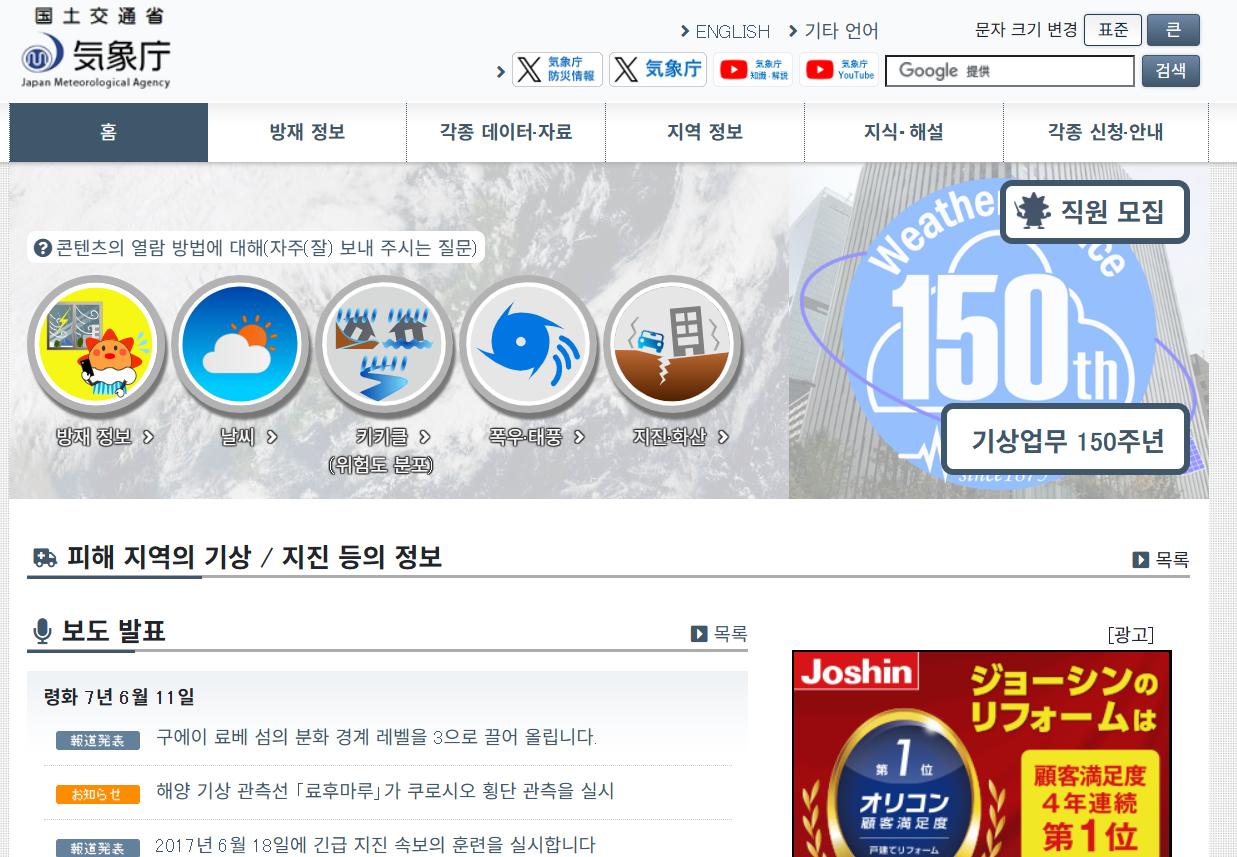Screen dimensions: 1237x857
Task: Open the 방재 정보 navigation menu
Action: pos(307,132)
